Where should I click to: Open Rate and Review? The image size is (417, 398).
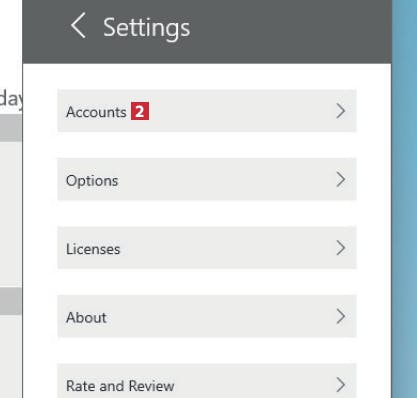point(207,381)
